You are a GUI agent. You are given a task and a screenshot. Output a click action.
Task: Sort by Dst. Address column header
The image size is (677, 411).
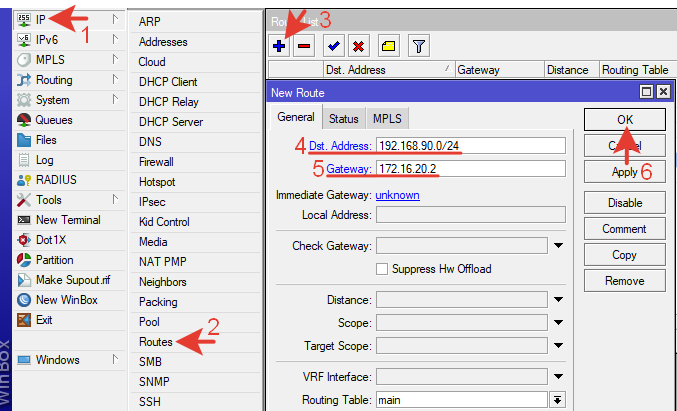389,70
